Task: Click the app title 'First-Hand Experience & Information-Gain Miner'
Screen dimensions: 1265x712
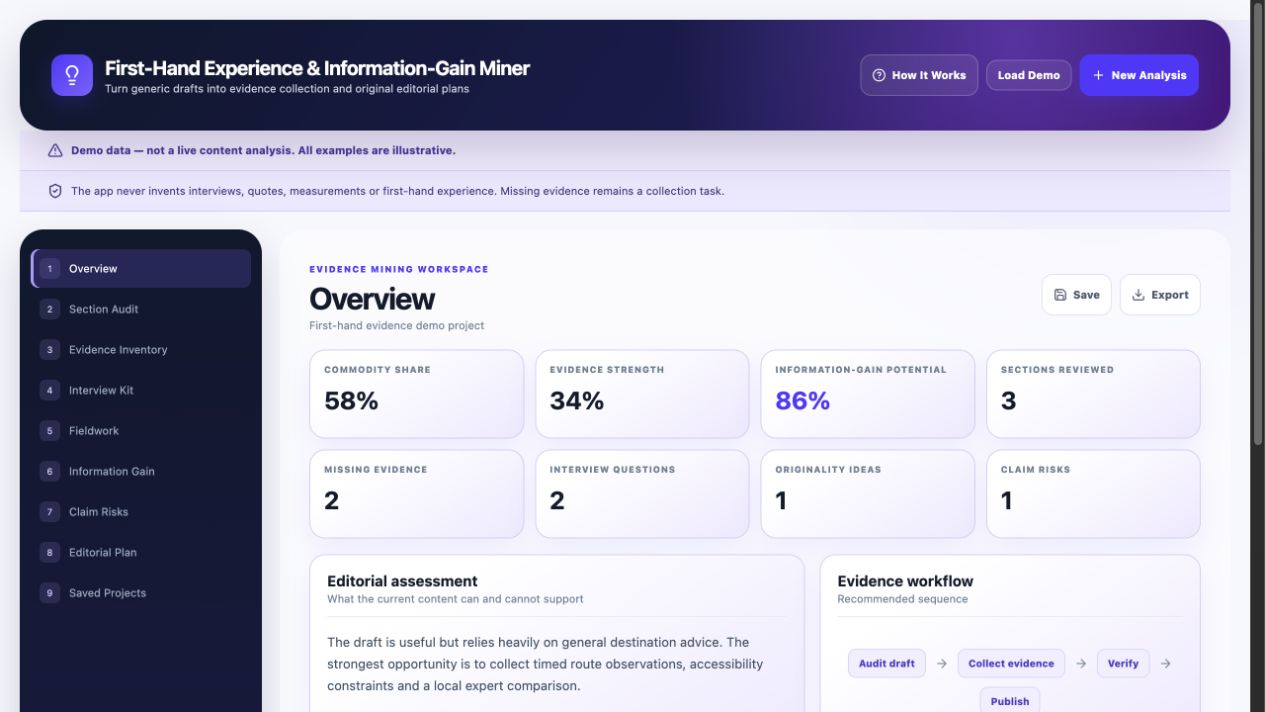Action: tap(317, 68)
